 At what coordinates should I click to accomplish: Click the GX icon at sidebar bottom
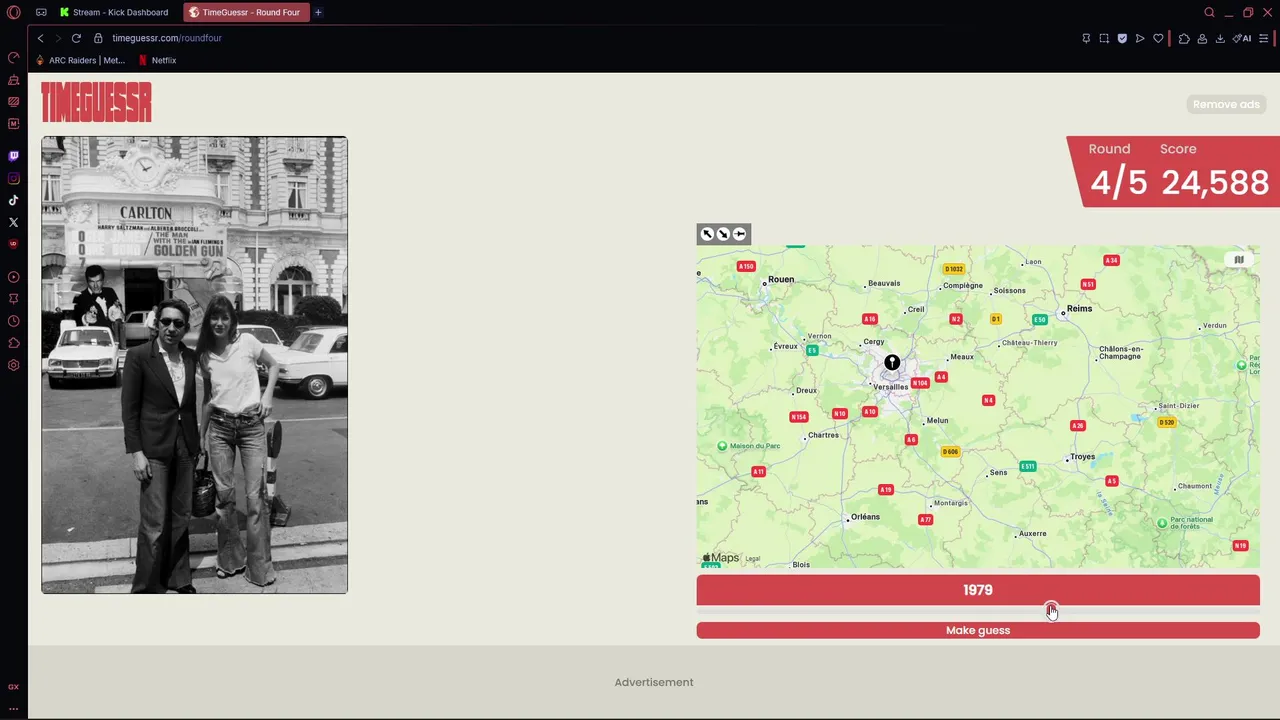[13, 687]
